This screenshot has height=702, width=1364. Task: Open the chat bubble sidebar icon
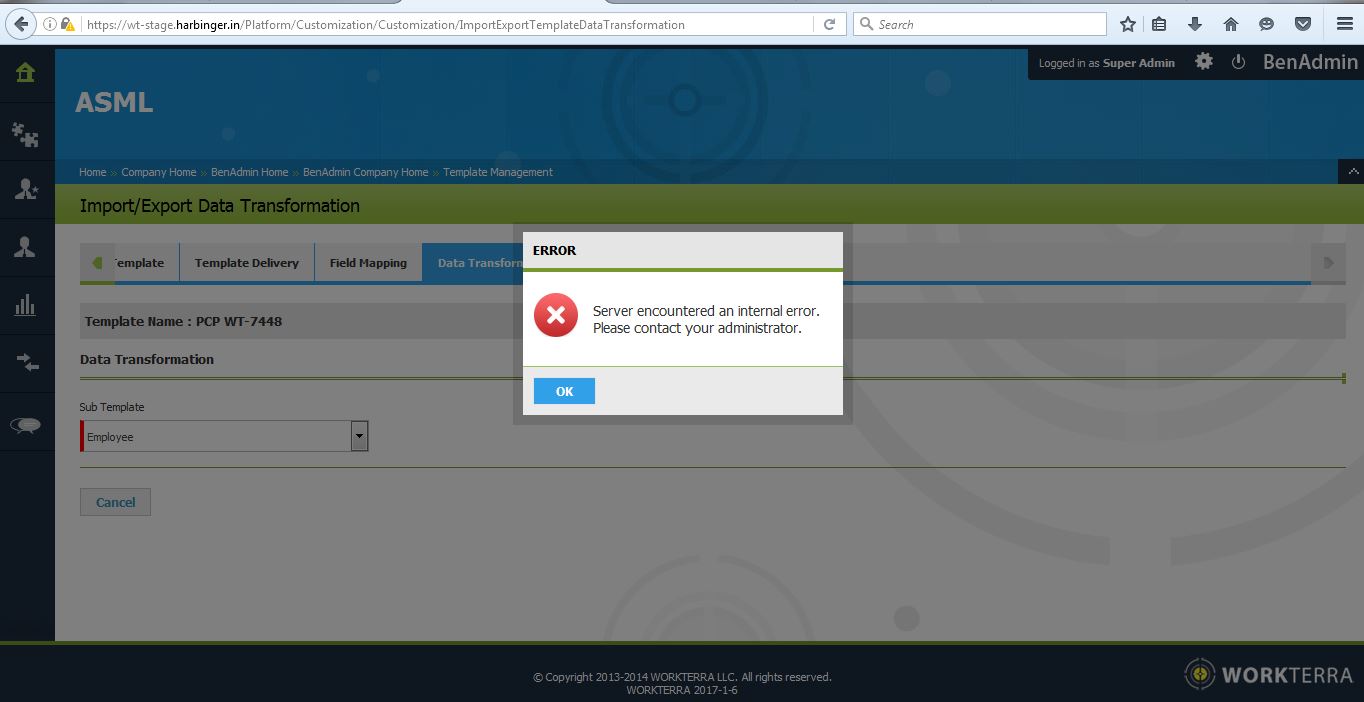pos(25,425)
